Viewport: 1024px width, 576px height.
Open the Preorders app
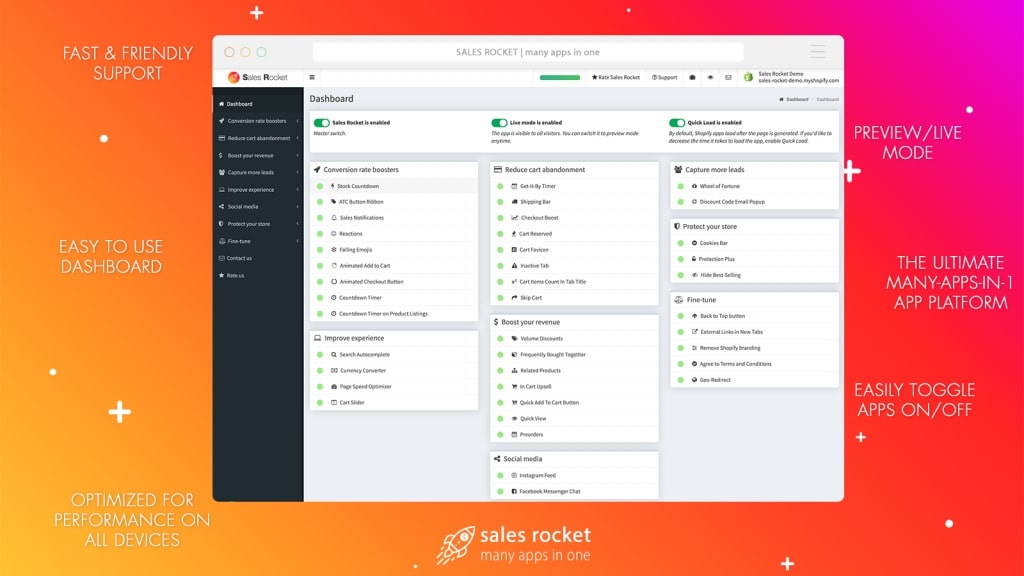pyautogui.click(x=531, y=434)
